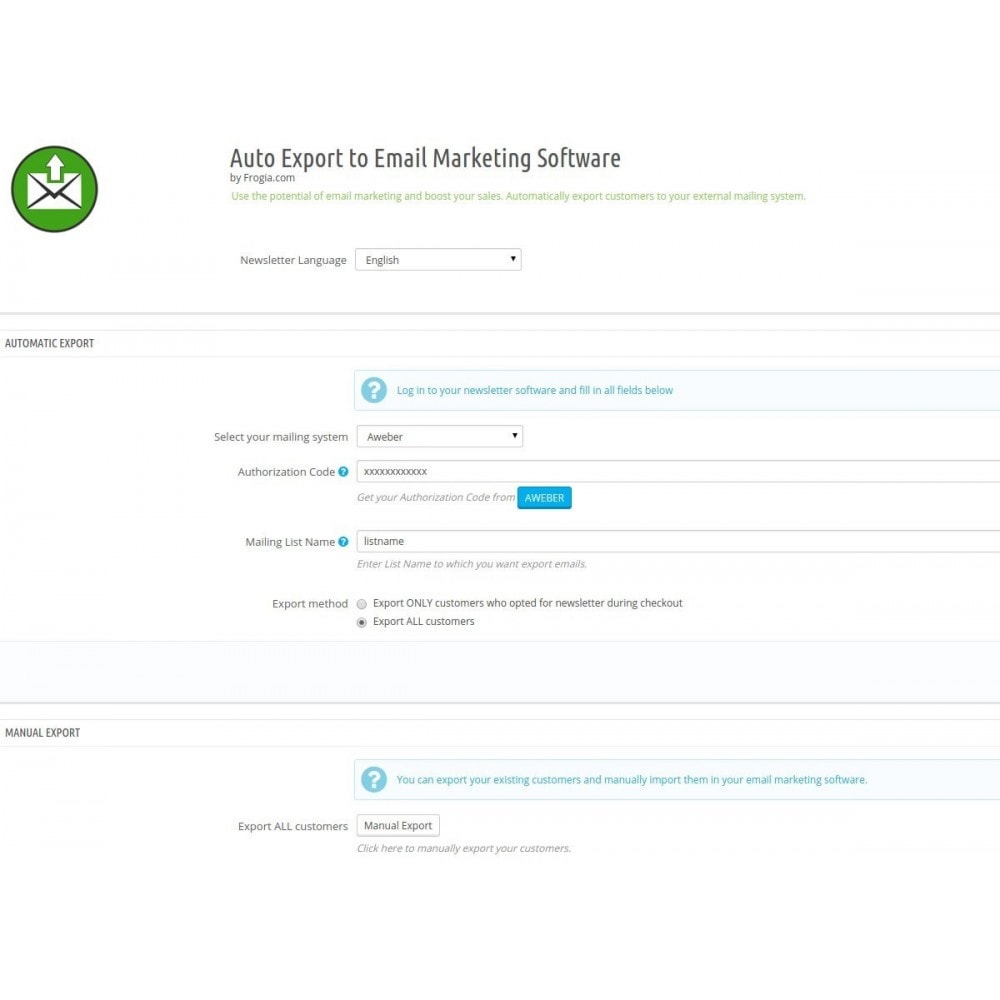This screenshot has width=1000, height=1000.
Task: Select export only newsletter opted customers option
Action: point(362,604)
